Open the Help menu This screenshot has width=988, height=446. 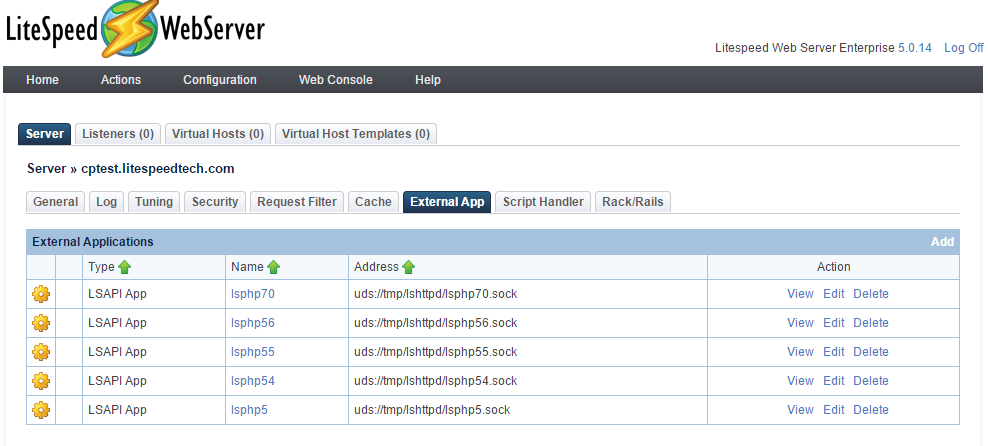[x=428, y=80]
